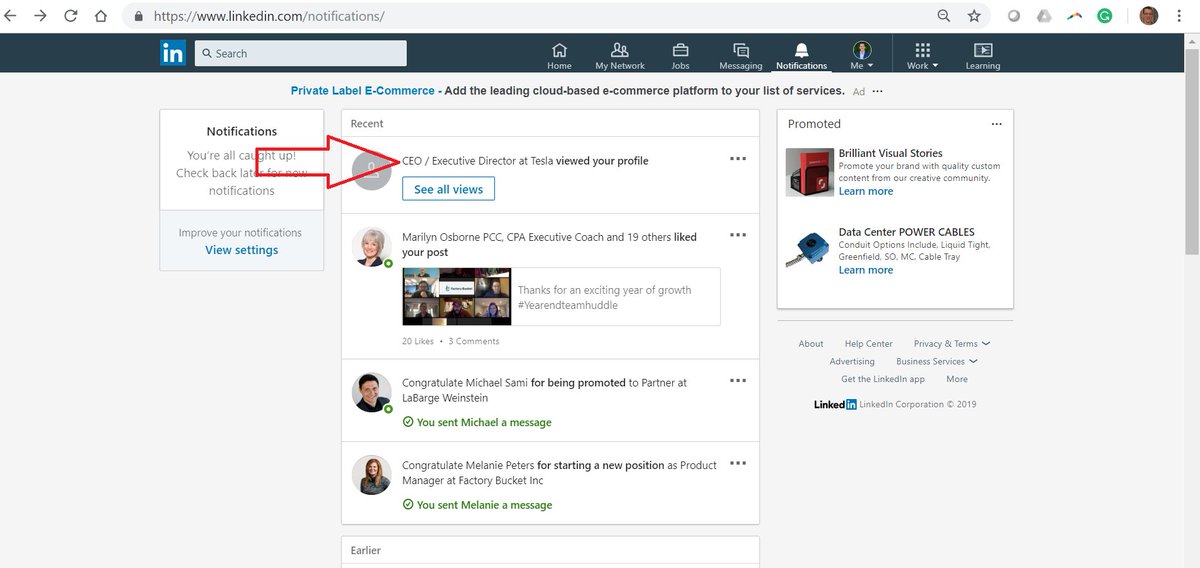Click Michael Sami's profile photo
This screenshot has width=1200, height=568.
[x=371, y=392]
